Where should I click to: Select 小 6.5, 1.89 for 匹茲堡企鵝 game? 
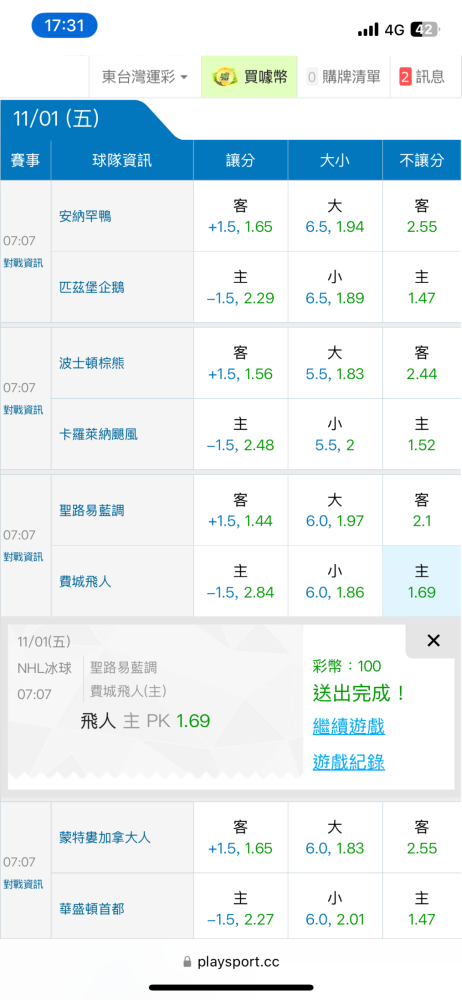(335, 288)
